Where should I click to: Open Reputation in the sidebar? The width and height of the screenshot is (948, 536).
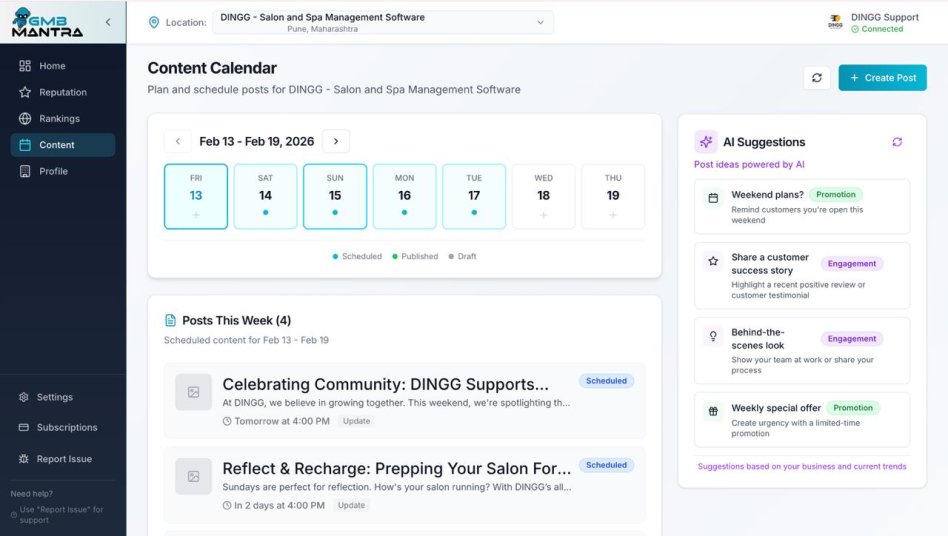(63, 92)
